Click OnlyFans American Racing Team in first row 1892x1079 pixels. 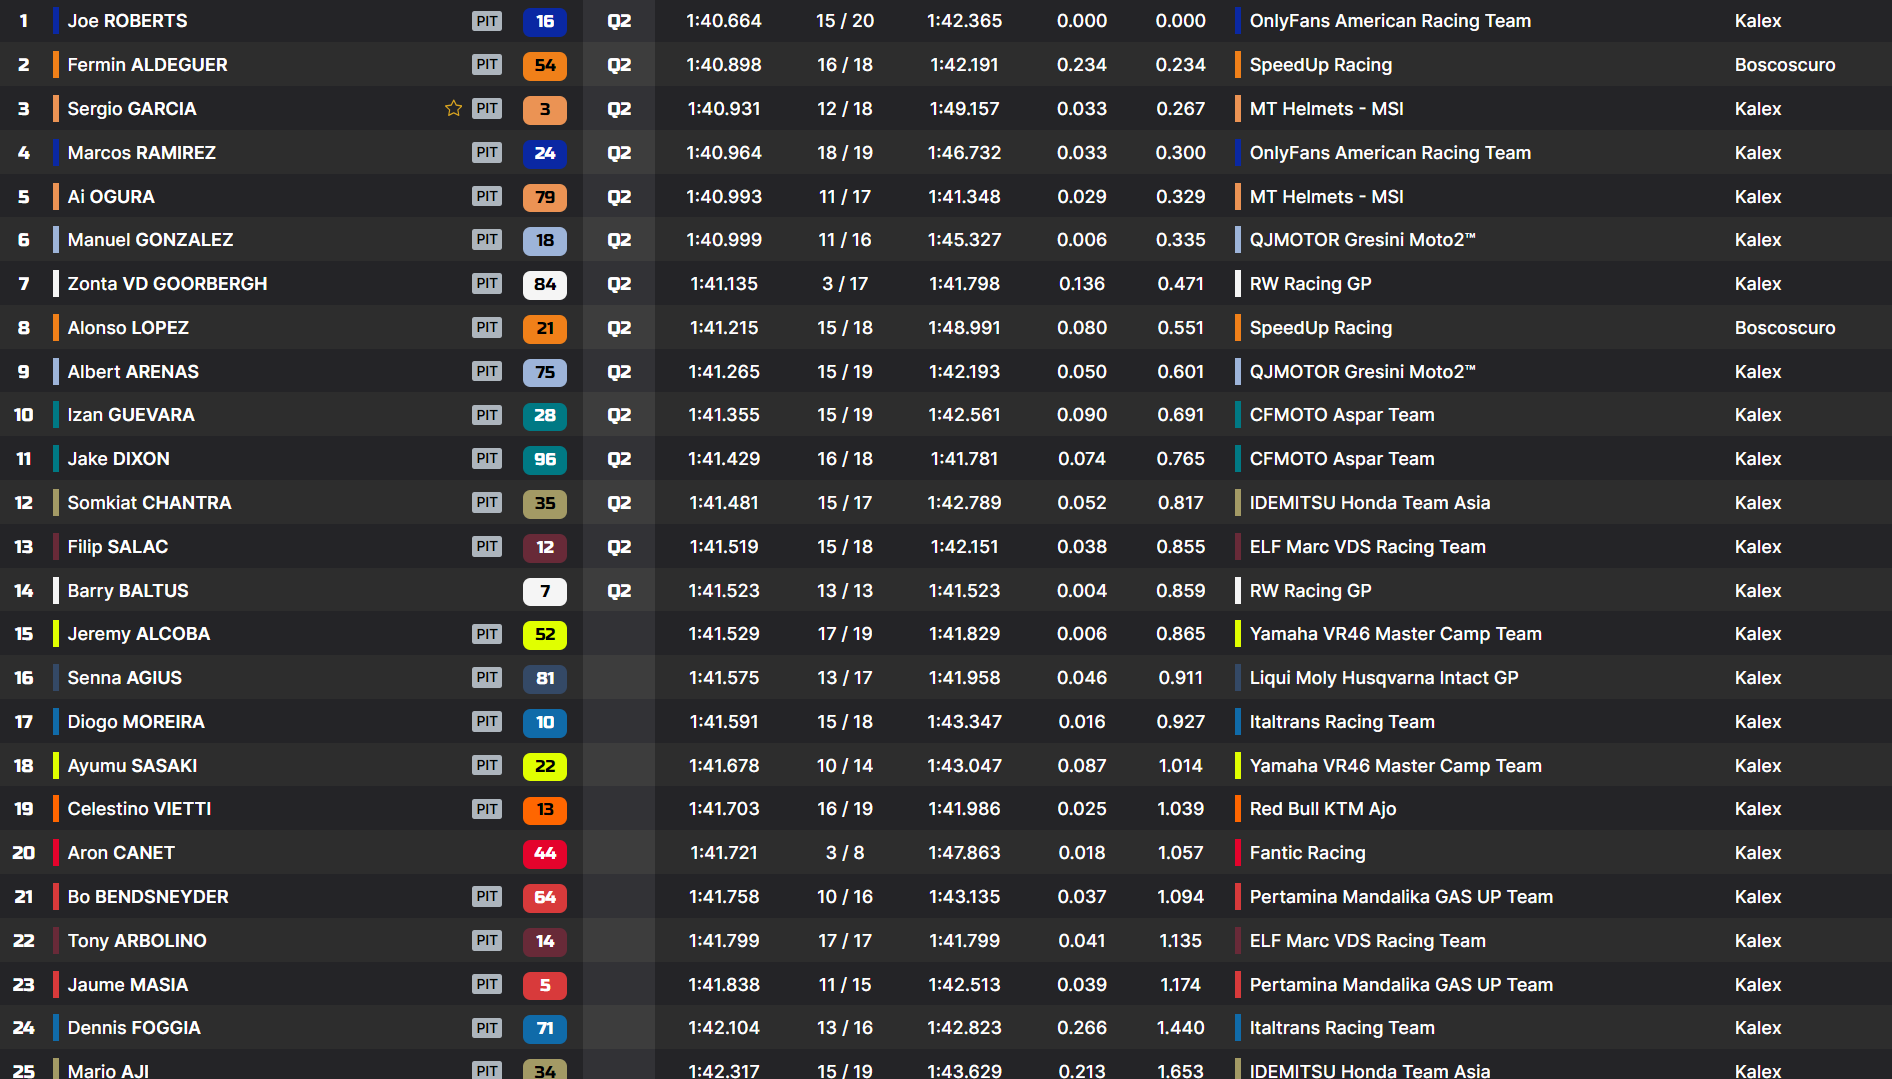(x=1389, y=21)
